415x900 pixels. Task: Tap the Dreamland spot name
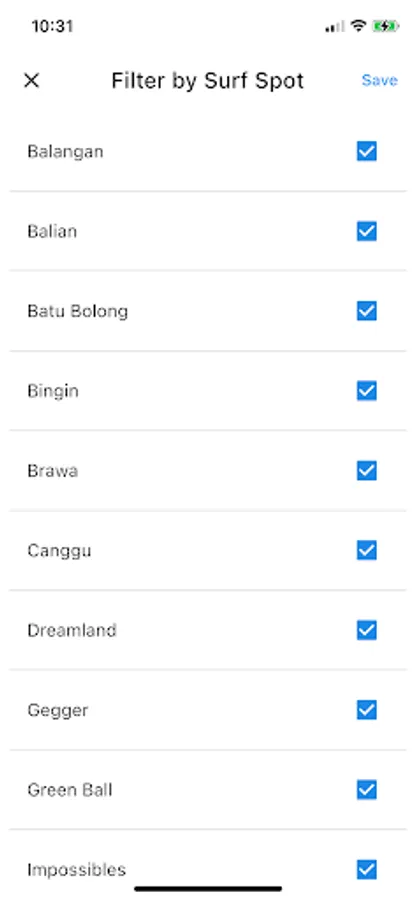point(72,630)
